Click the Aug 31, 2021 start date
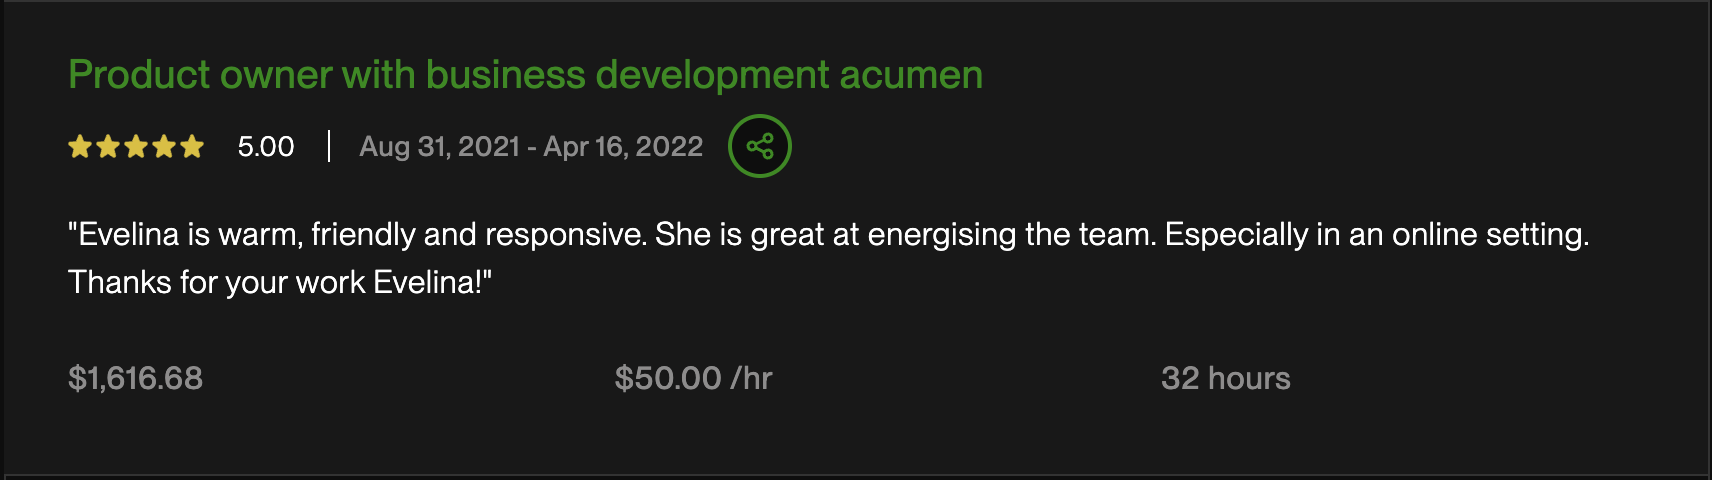Image resolution: width=1712 pixels, height=480 pixels. (x=439, y=147)
